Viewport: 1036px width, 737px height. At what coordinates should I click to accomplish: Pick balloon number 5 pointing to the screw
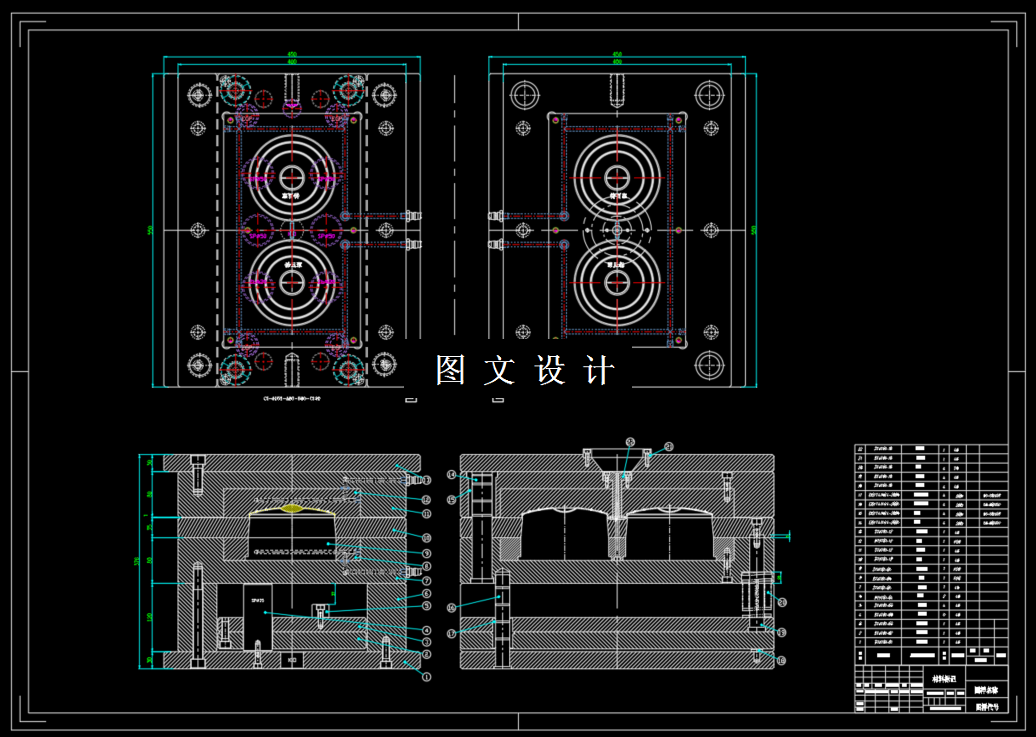[427, 605]
